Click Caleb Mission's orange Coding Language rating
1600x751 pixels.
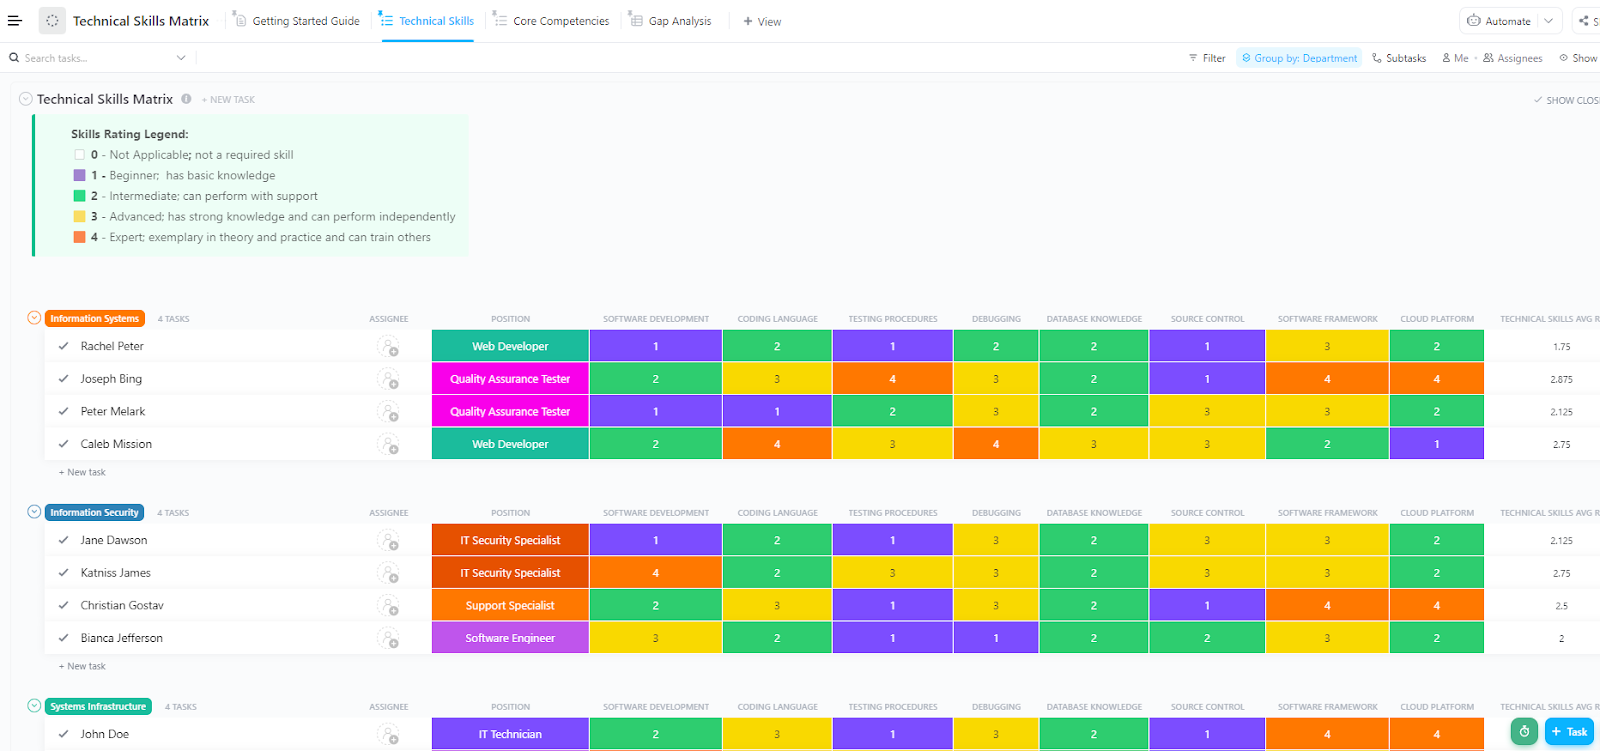tap(777, 444)
